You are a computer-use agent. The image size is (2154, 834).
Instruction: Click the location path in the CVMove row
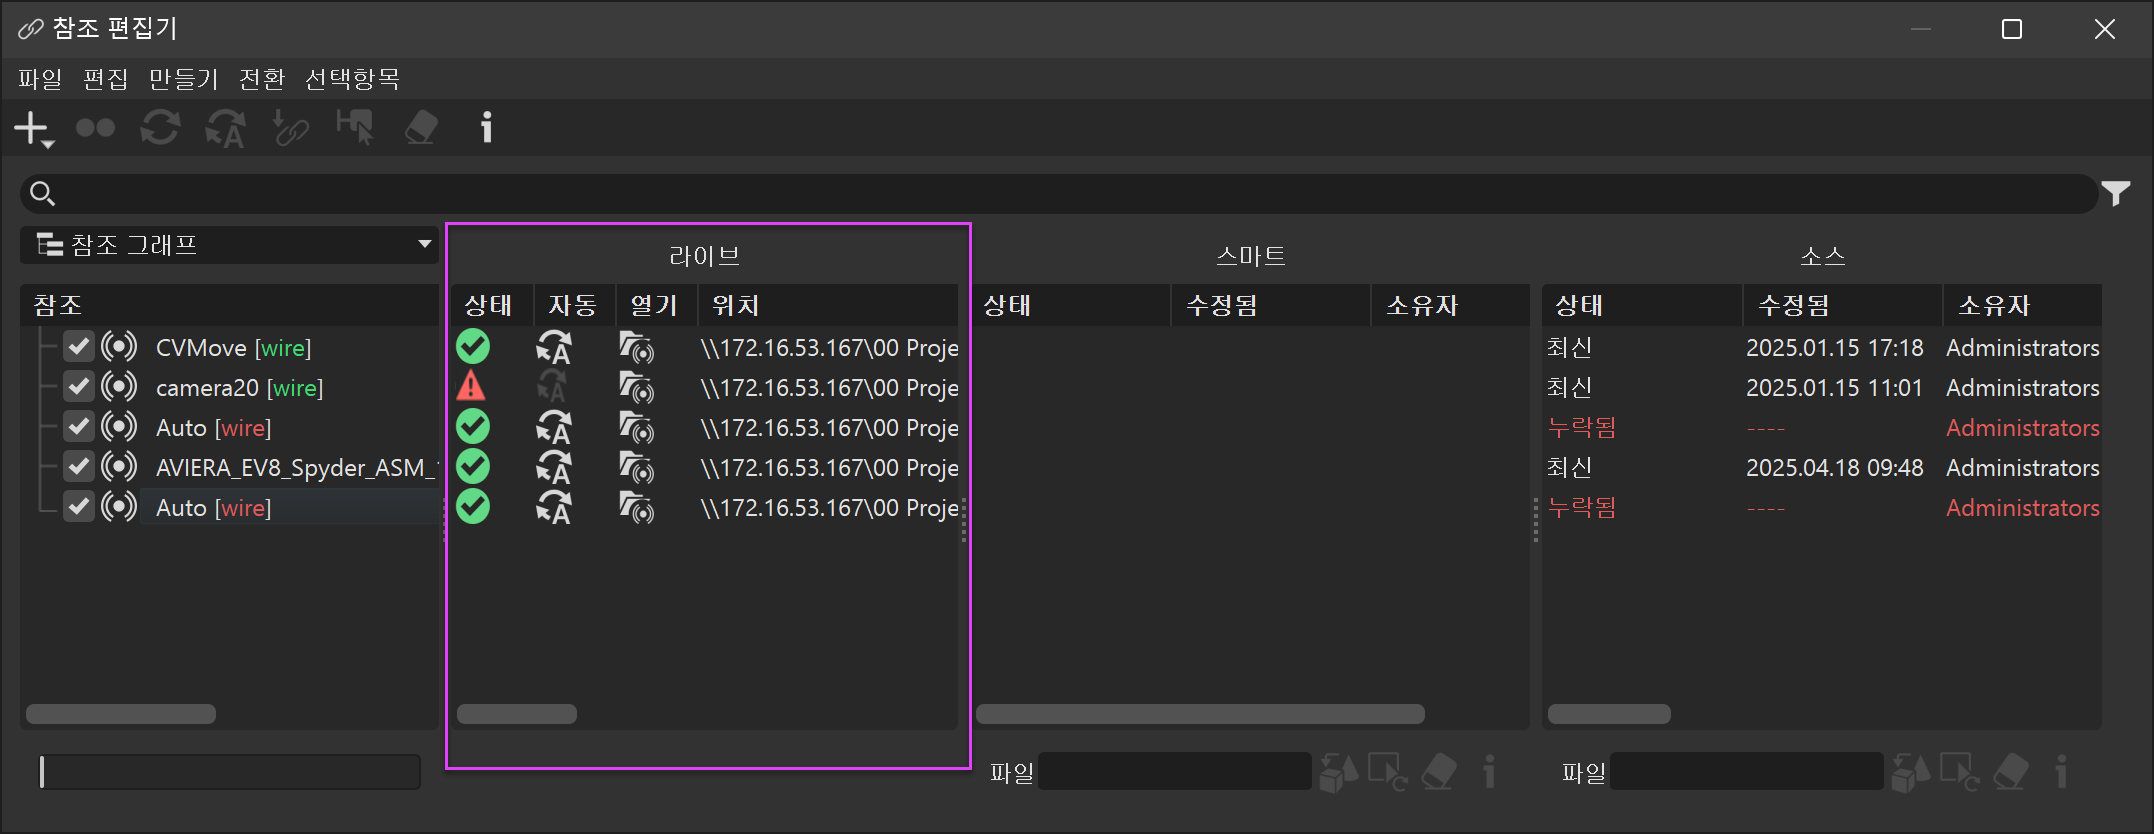(830, 348)
